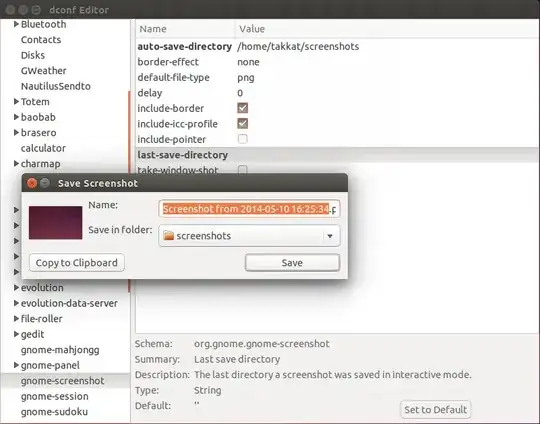Expand the evolution-data-server node
The image size is (540, 424).
pos(16,303)
